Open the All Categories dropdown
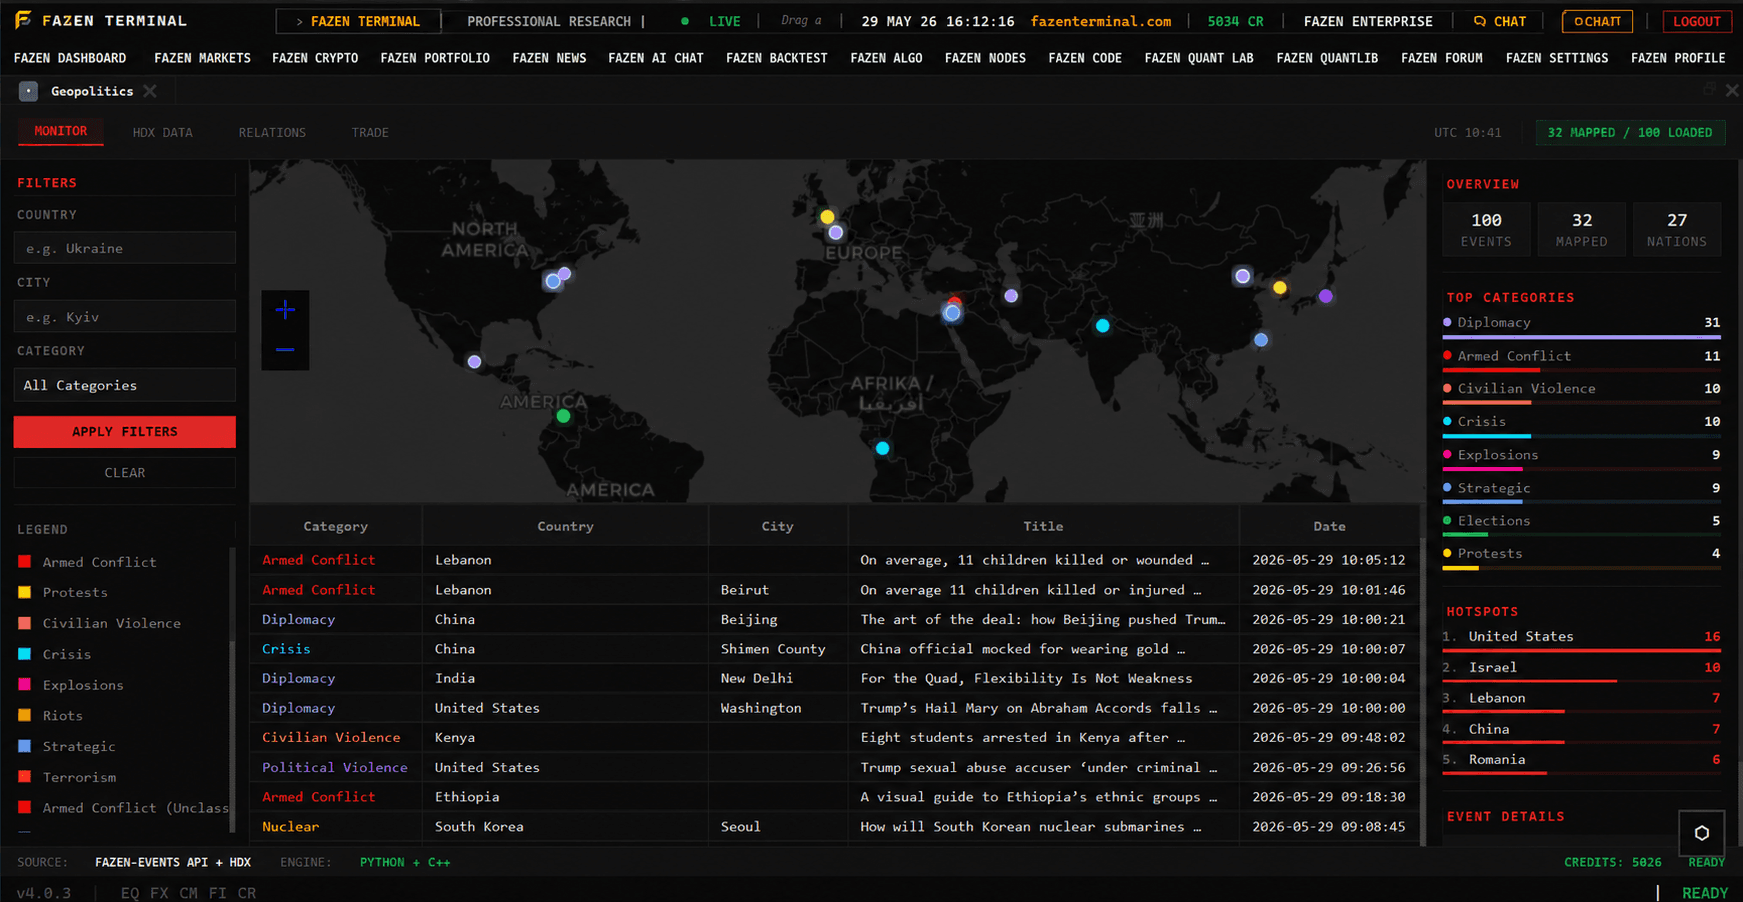The width and height of the screenshot is (1743, 902). [x=125, y=385]
